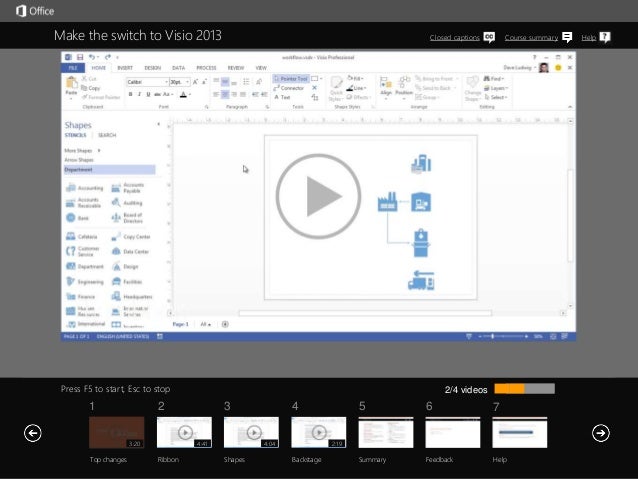Open the Top changes thumbnail
This screenshot has width=638, height=479.
tap(116, 432)
